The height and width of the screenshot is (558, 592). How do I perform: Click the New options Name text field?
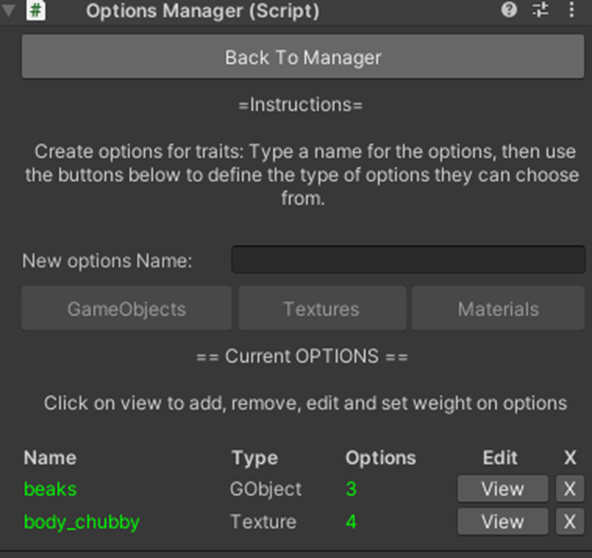pyautogui.click(x=408, y=260)
